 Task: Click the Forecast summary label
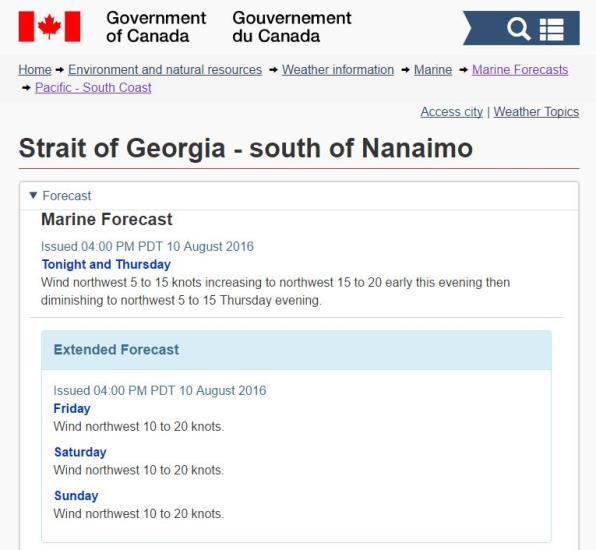point(67,196)
